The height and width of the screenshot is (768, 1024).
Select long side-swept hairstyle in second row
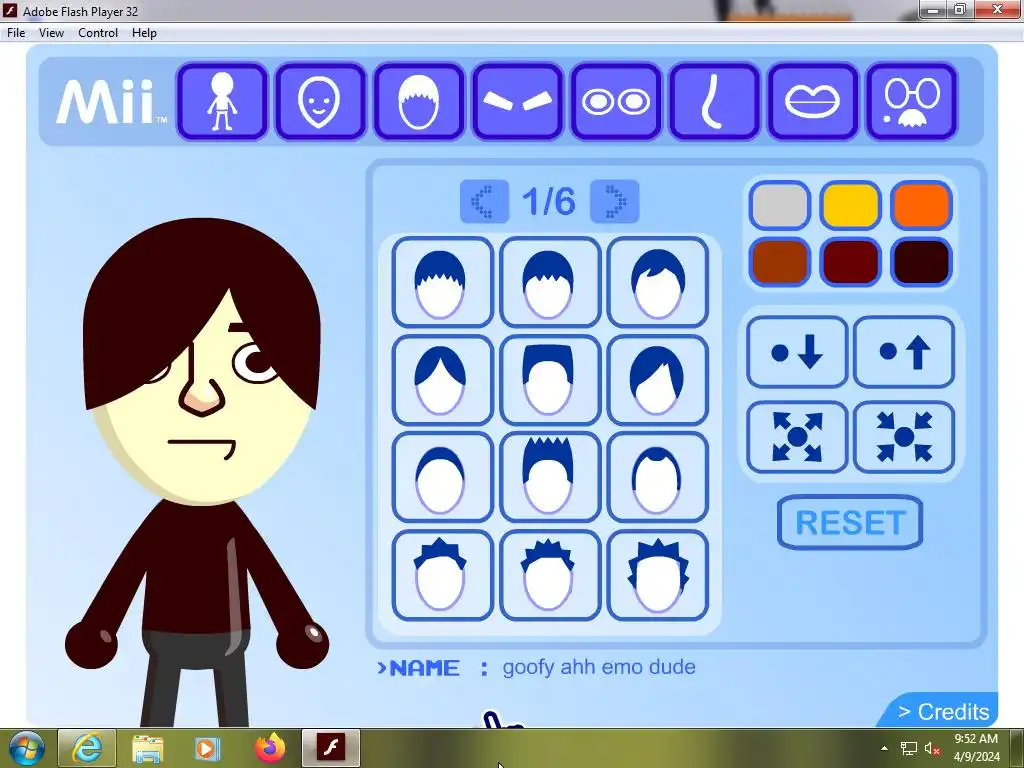(x=658, y=380)
